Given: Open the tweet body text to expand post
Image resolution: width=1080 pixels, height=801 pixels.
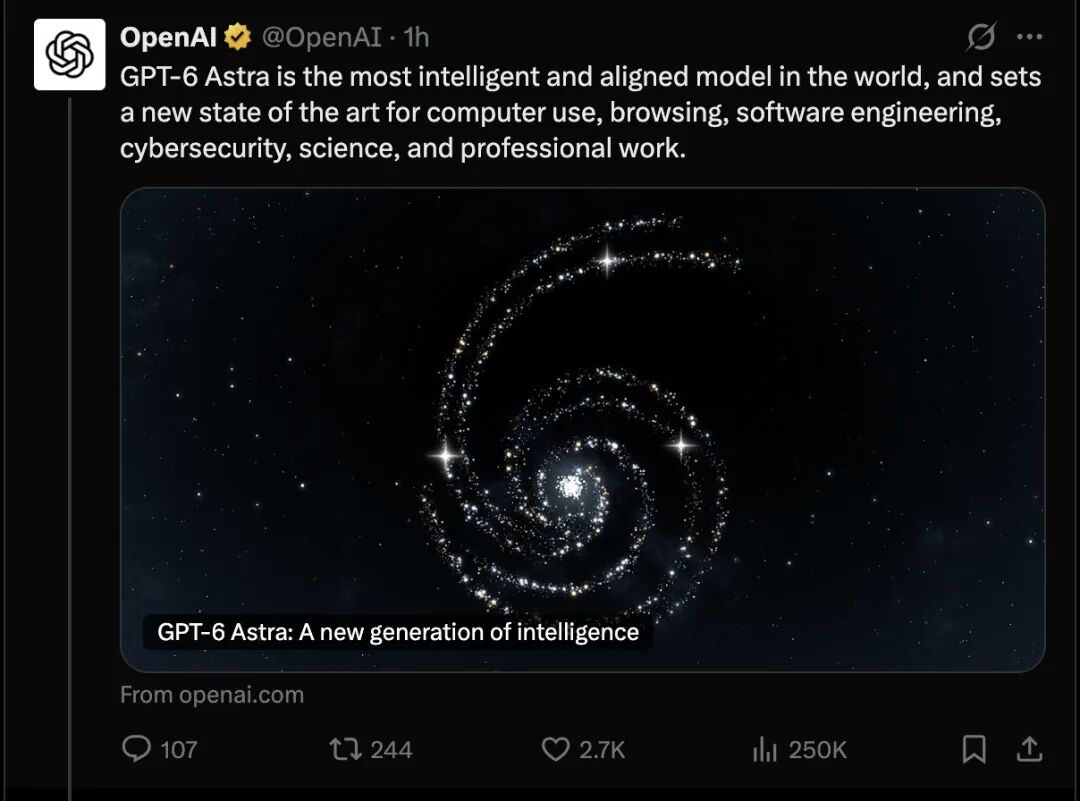Looking at the screenshot, I should click(x=581, y=112).
